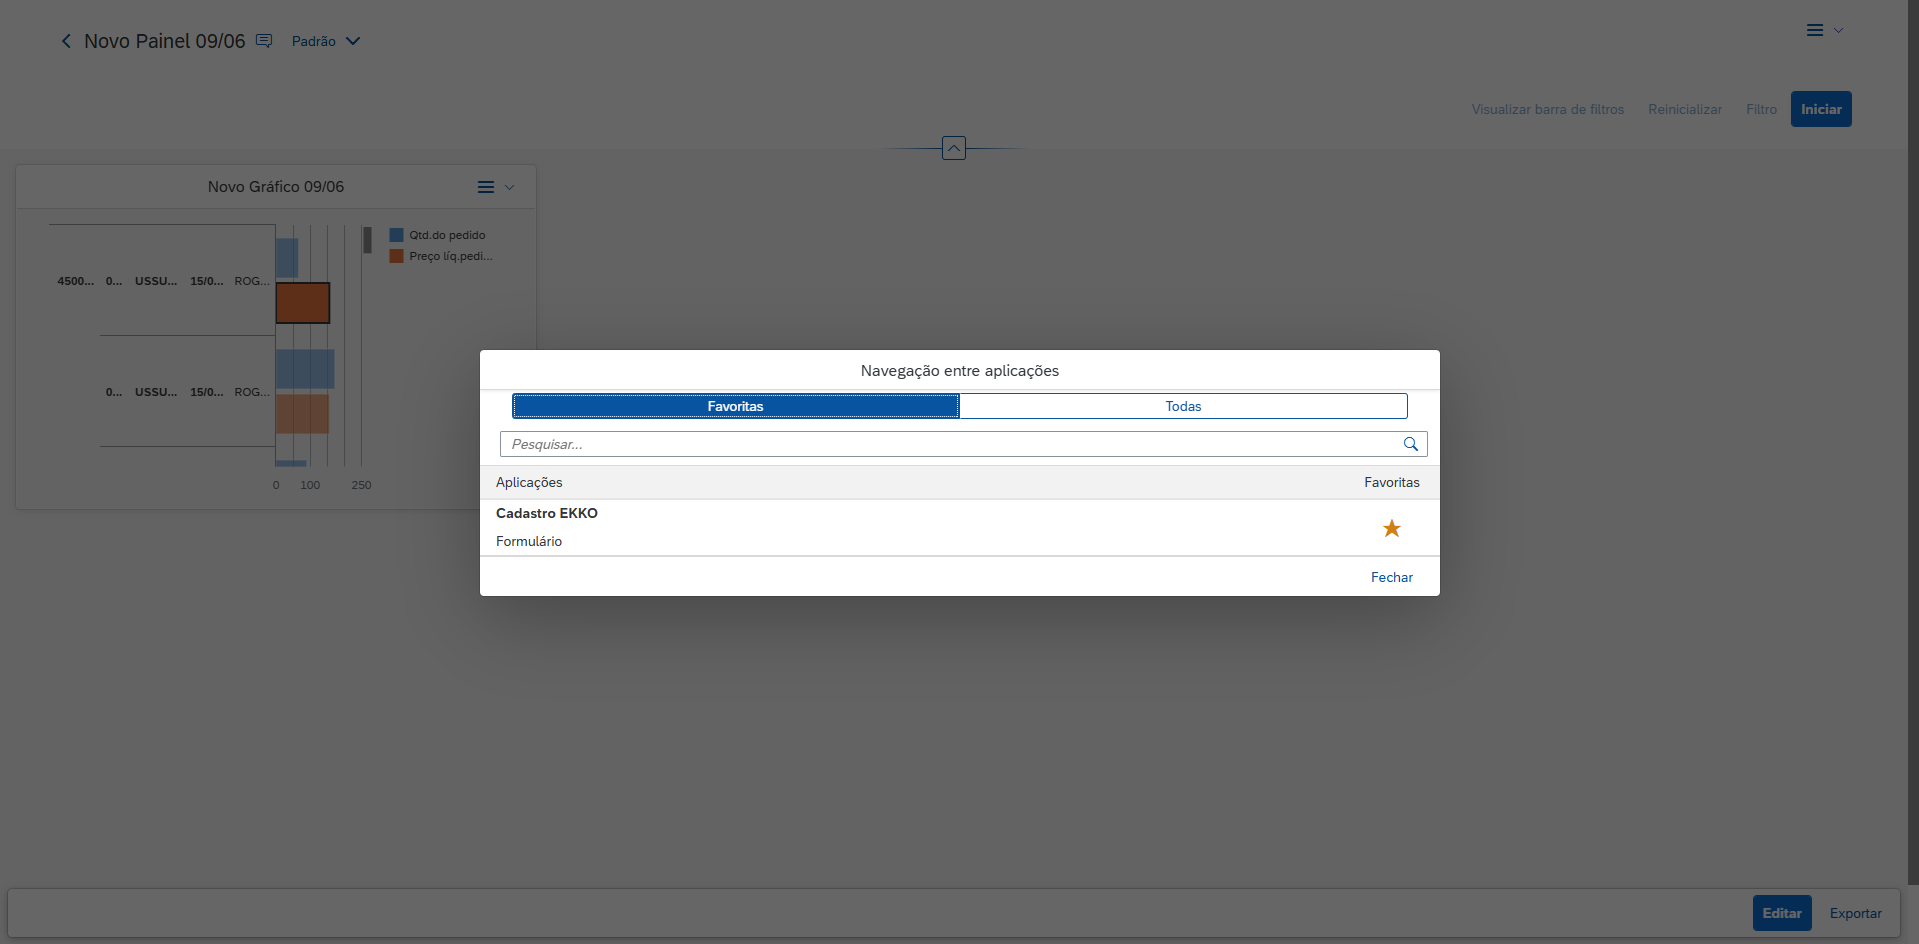Open the Novo Gráfico 09/06 chart menu icon
This screenshot has width=1919, height=944.
point(486,187)
